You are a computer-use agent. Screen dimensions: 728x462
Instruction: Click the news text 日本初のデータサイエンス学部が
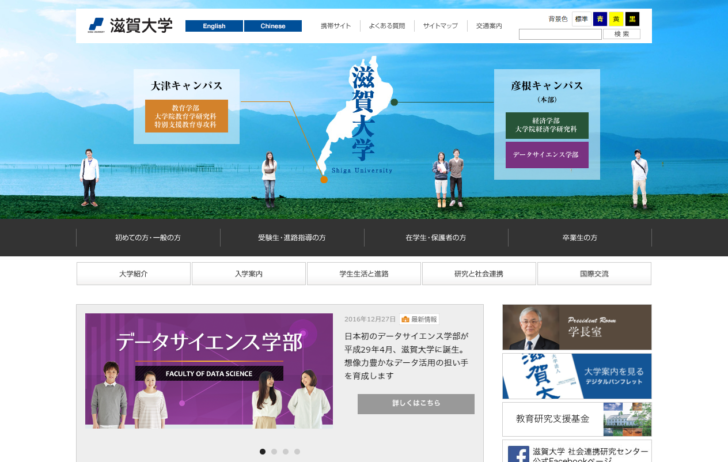407,336
